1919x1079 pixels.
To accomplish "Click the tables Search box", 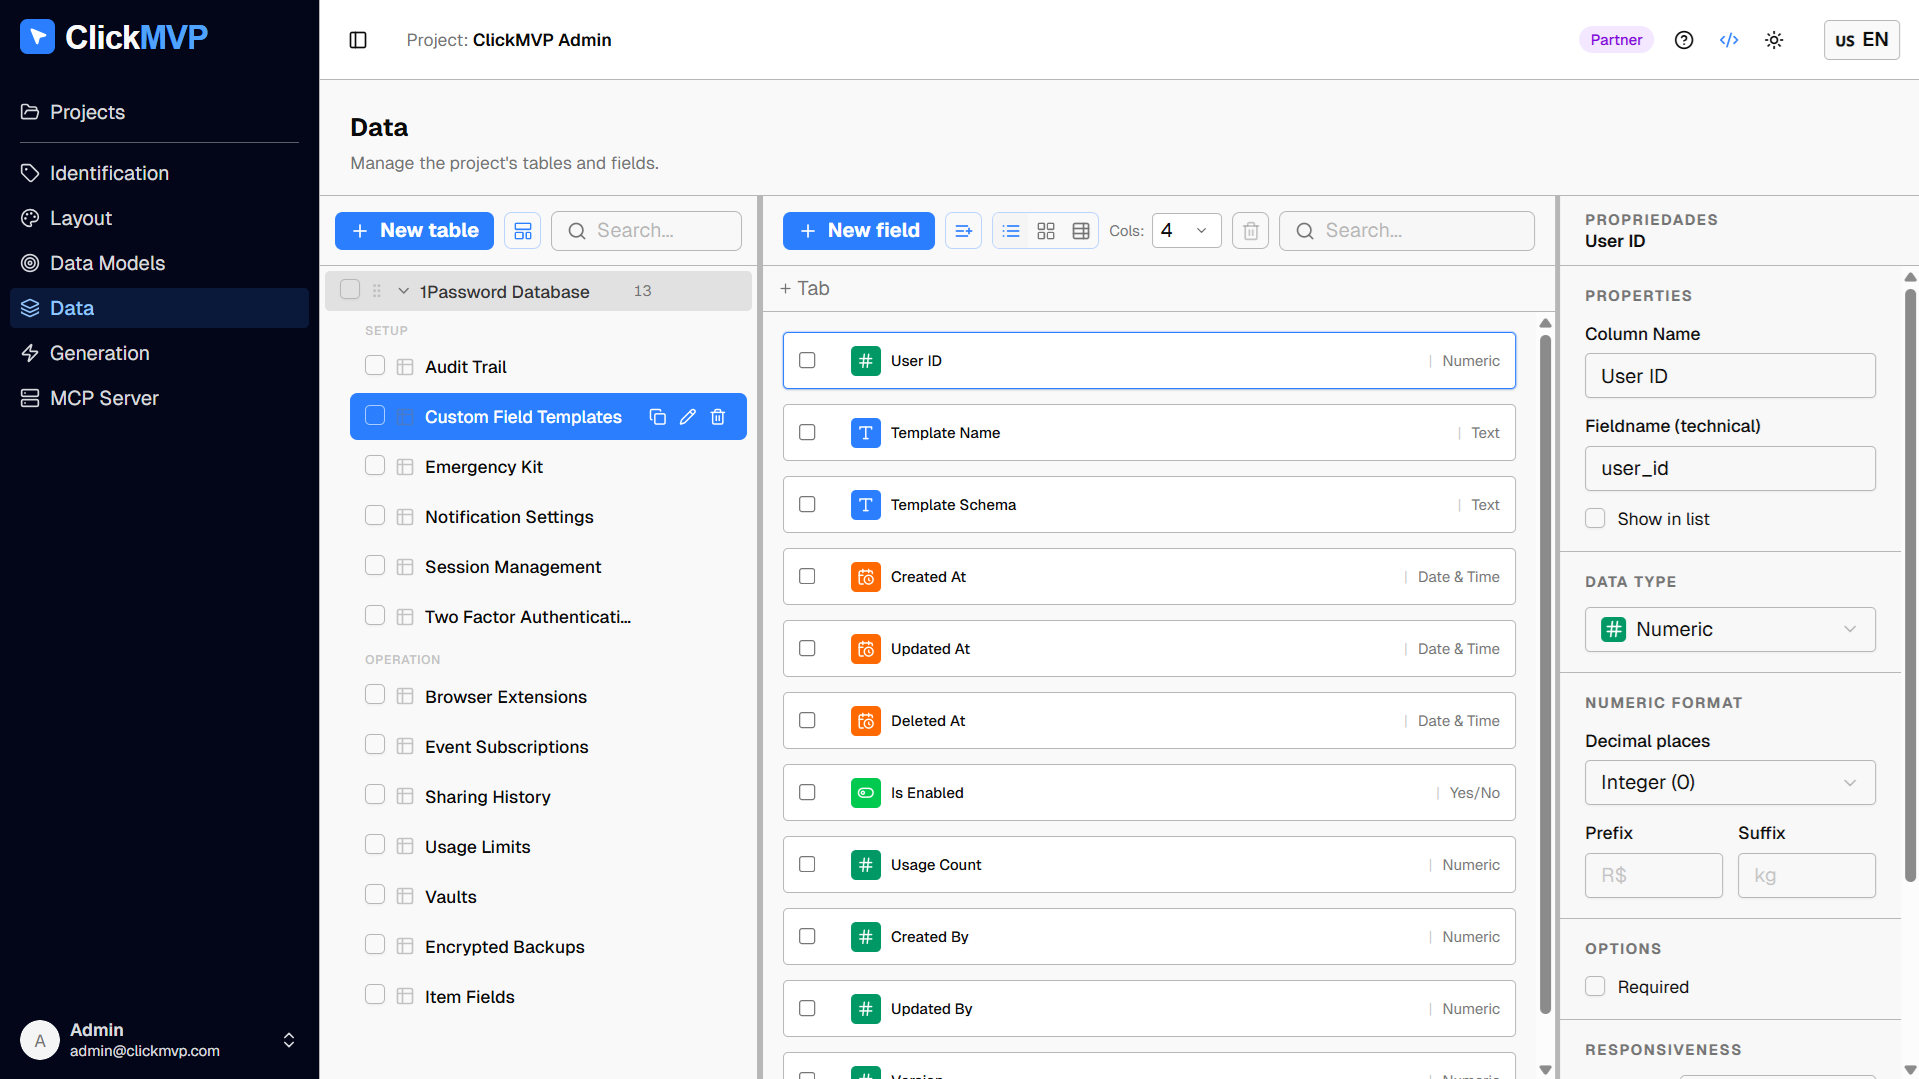I will coord(646,231).
